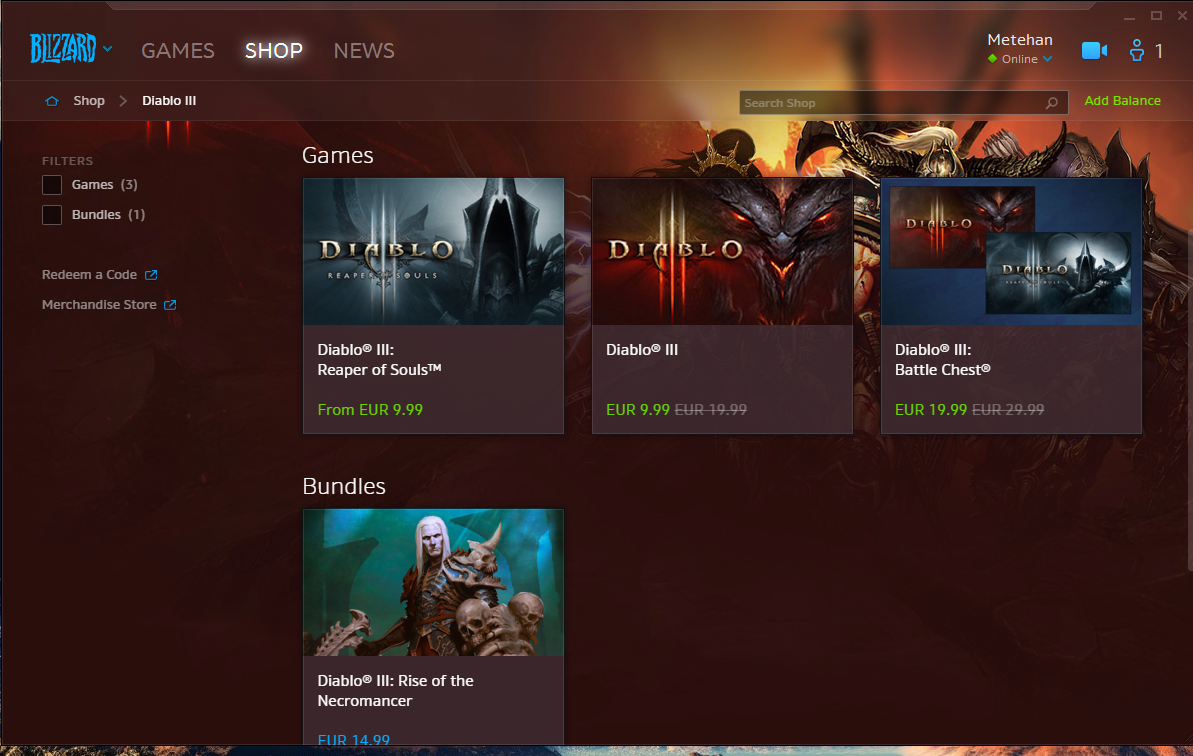Viewport: 1193px width, 756px height.
Task: Open the Redeem a Code link
Action: [89, 275]
